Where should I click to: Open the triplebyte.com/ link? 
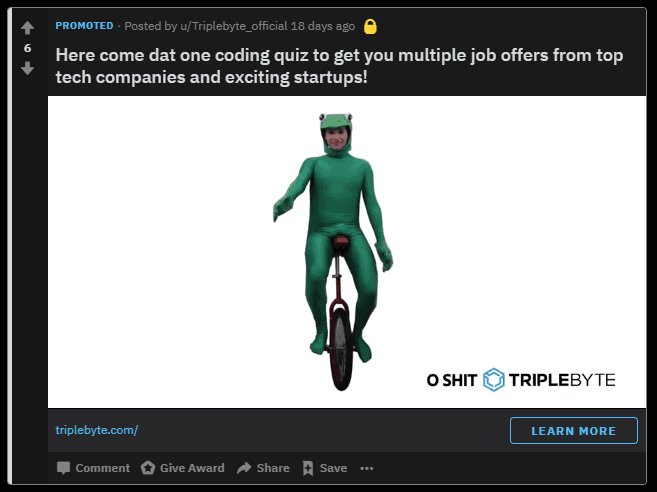[x=97, y=430]
